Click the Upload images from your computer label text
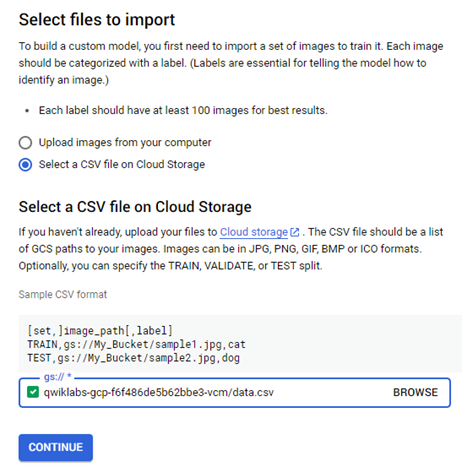 click(x=125, y=143)
